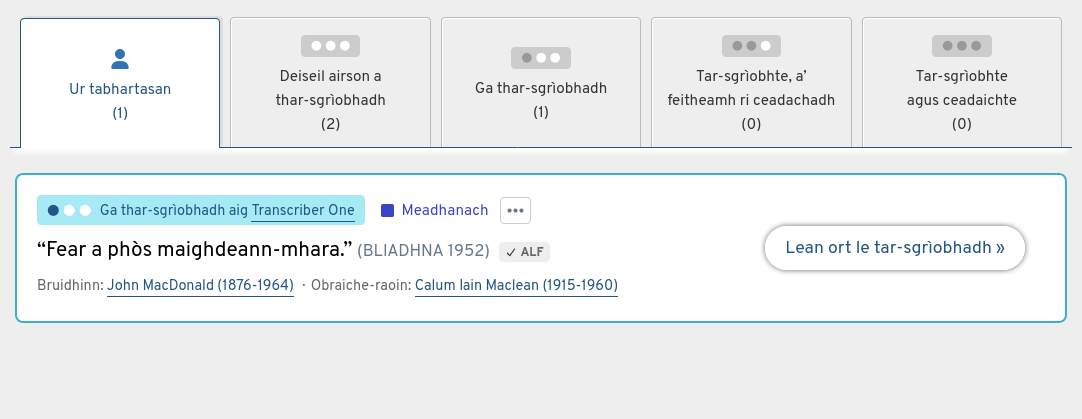Show Tar-sgrìobhte, a' feitheamh ri ceadachadh tab
1082x419 pixels.
(x=751, y=100)
